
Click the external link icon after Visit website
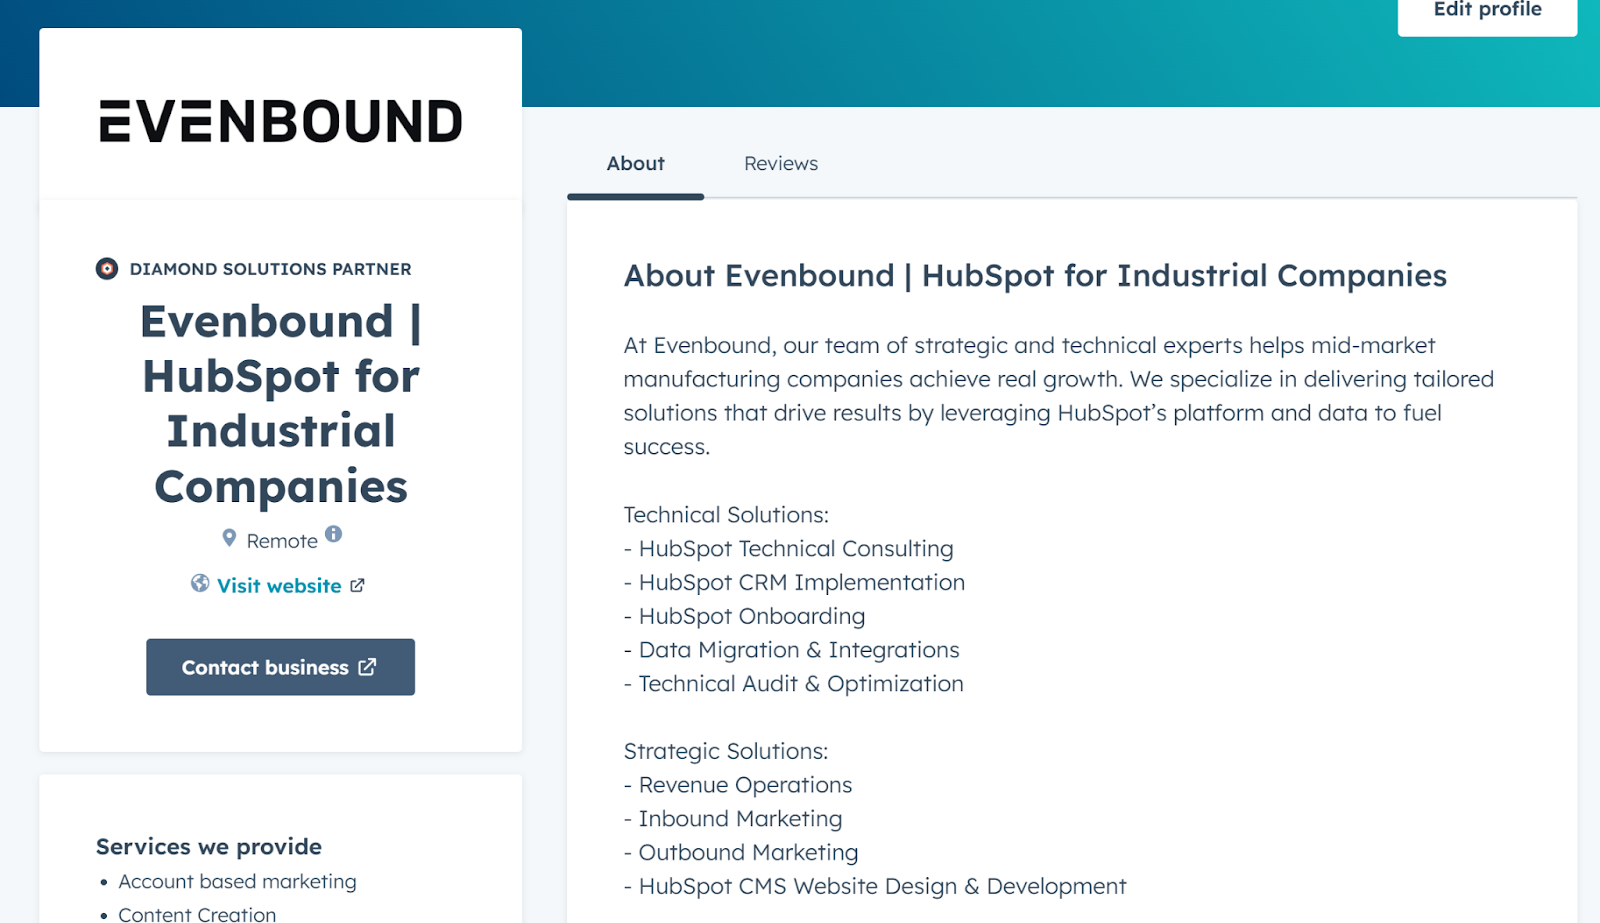[x=358, y=586]
